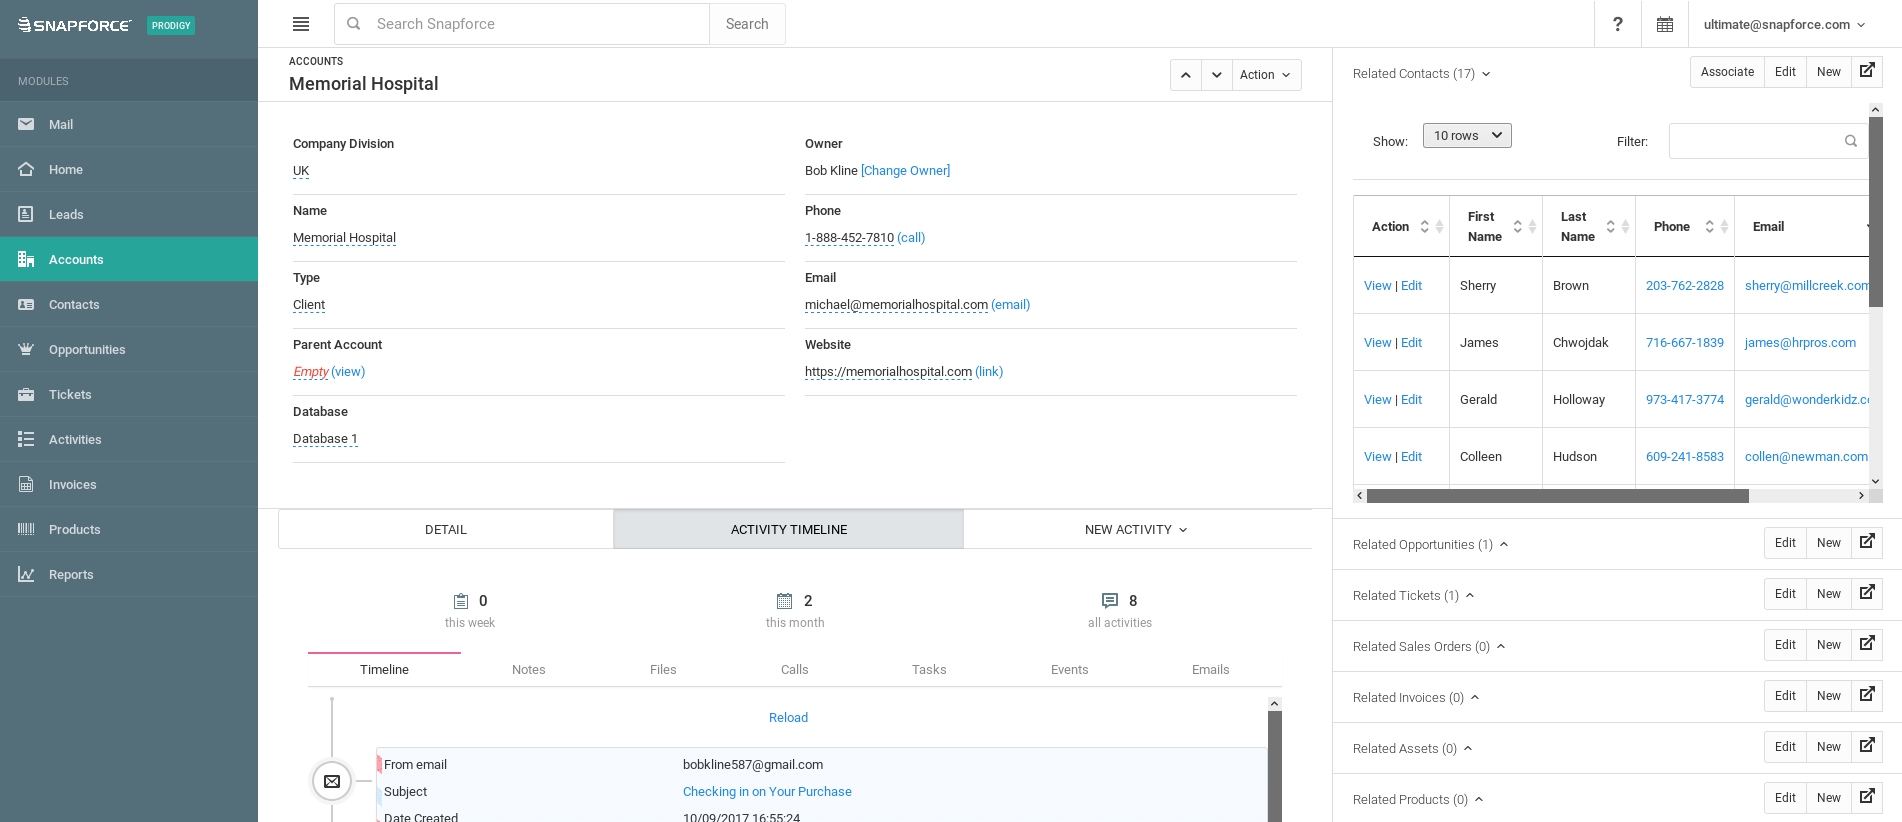Click the Home module icon
Viewport: 1902px width, 822px height.
26,169
